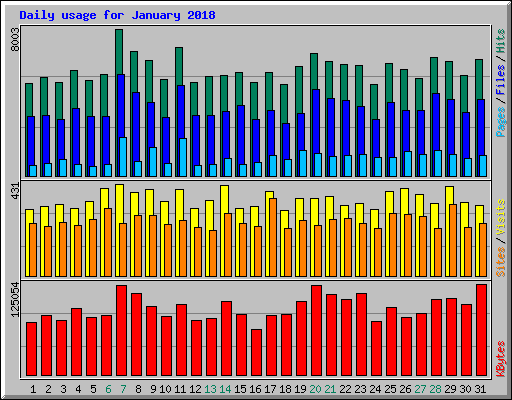Click day label 23 on the x-axis
This screenshot has width=512, height=400.
tap(360, 389)
